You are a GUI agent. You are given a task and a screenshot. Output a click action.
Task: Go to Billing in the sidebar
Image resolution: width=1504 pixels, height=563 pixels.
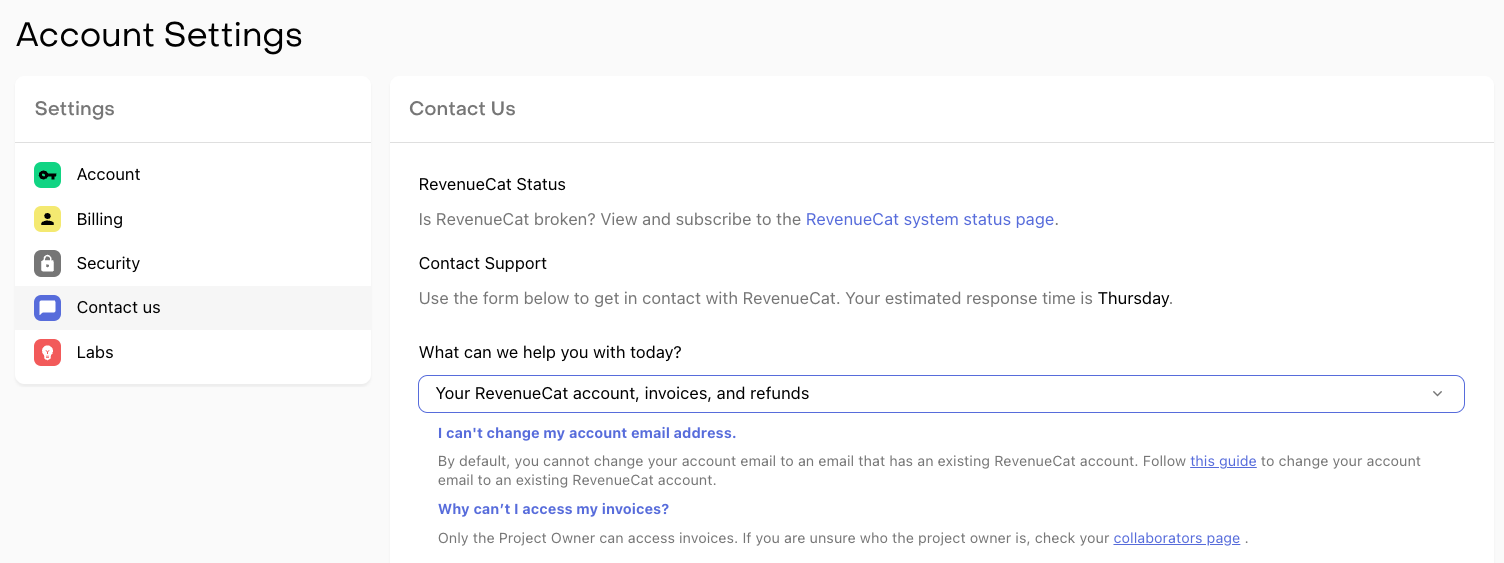[x=100, y=219]
